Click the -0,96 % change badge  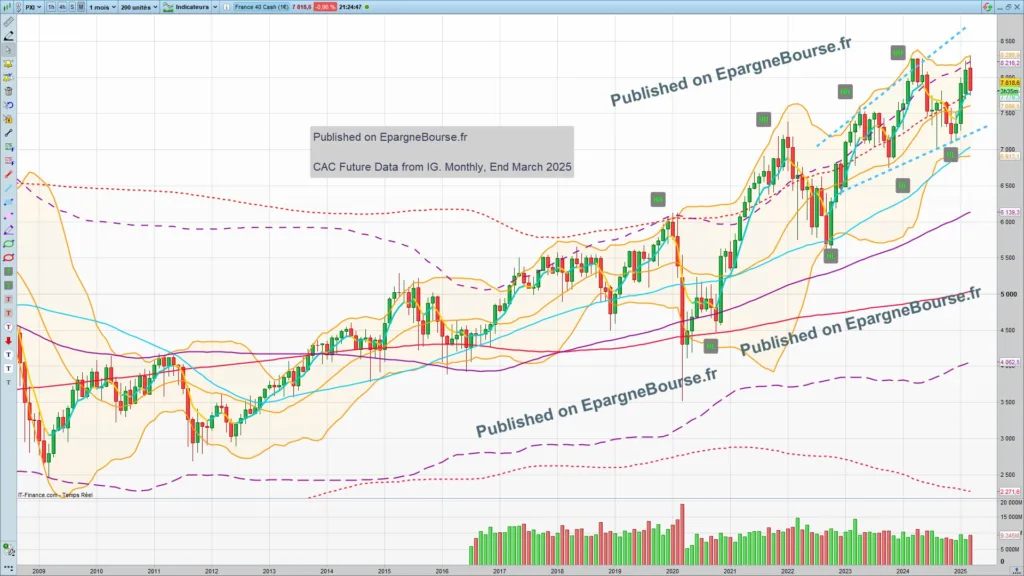click(x=325, y=7)
